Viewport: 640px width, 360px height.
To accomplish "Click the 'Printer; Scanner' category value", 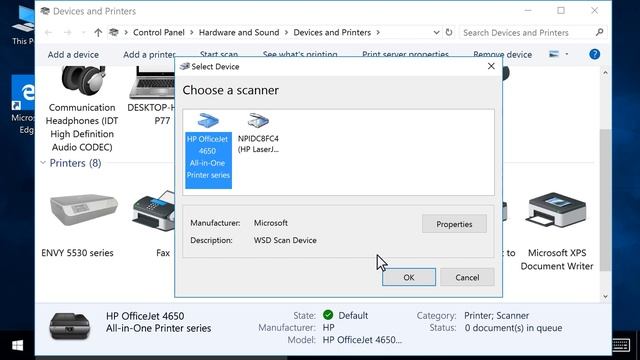I will pos(496,316).
